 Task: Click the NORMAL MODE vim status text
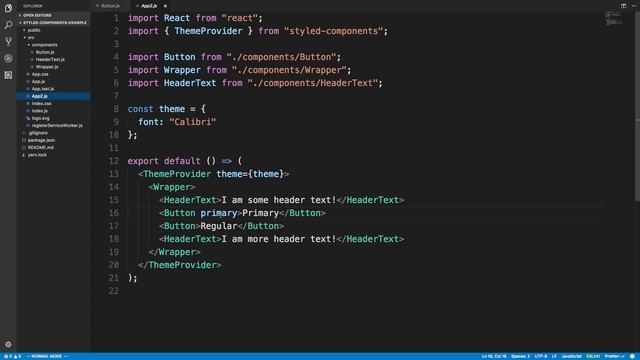coord(47,356)
